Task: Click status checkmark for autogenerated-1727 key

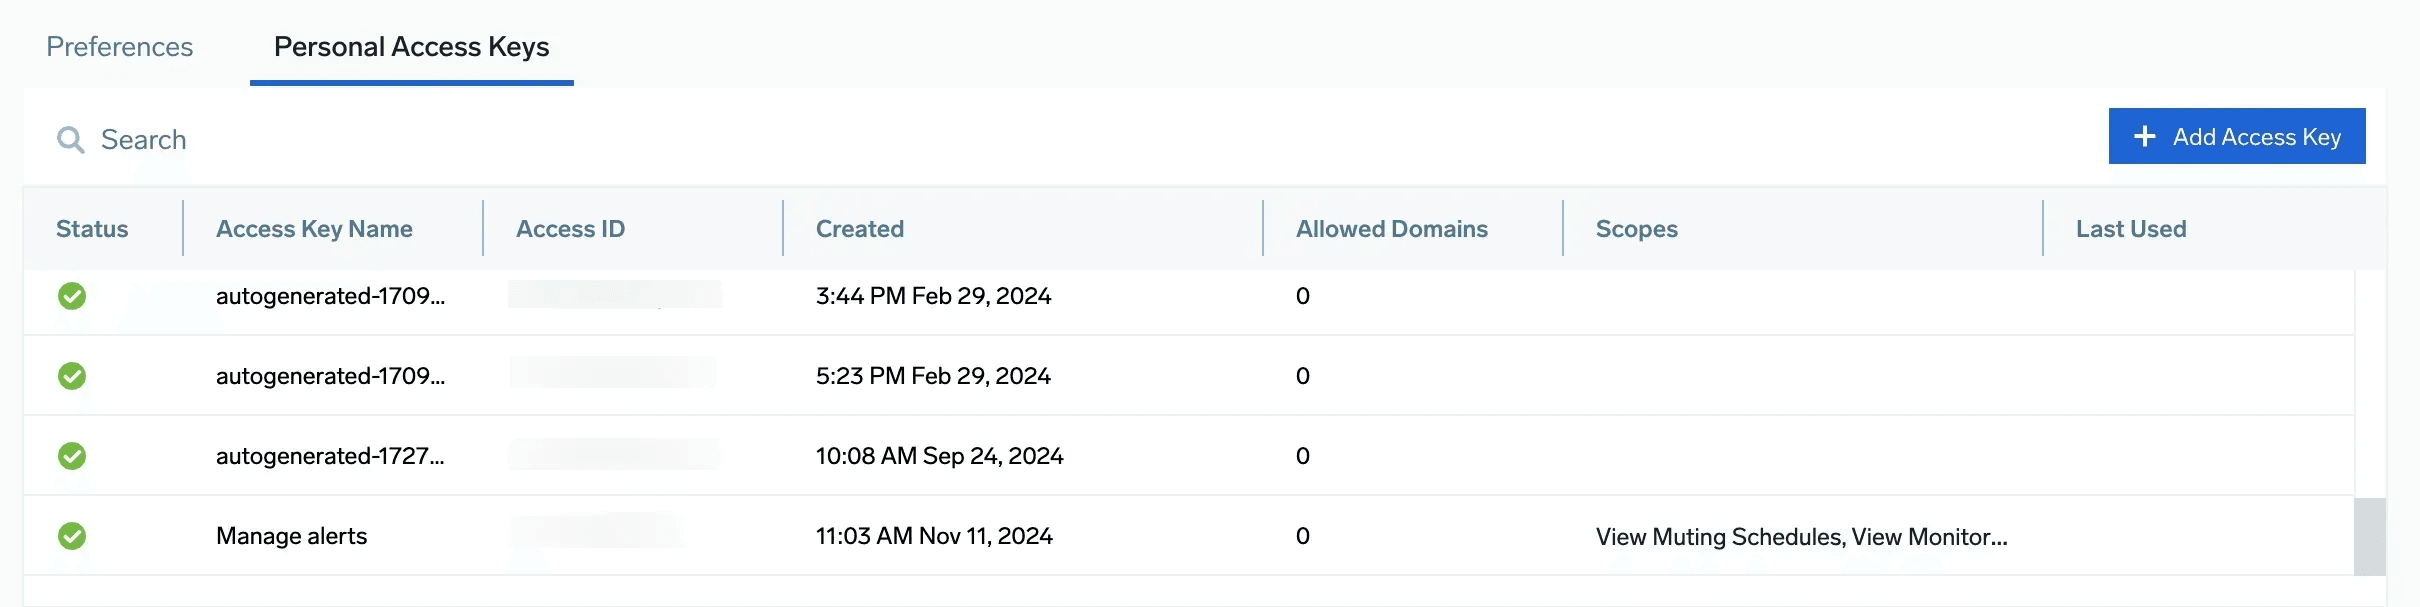Action: [72, 456]
